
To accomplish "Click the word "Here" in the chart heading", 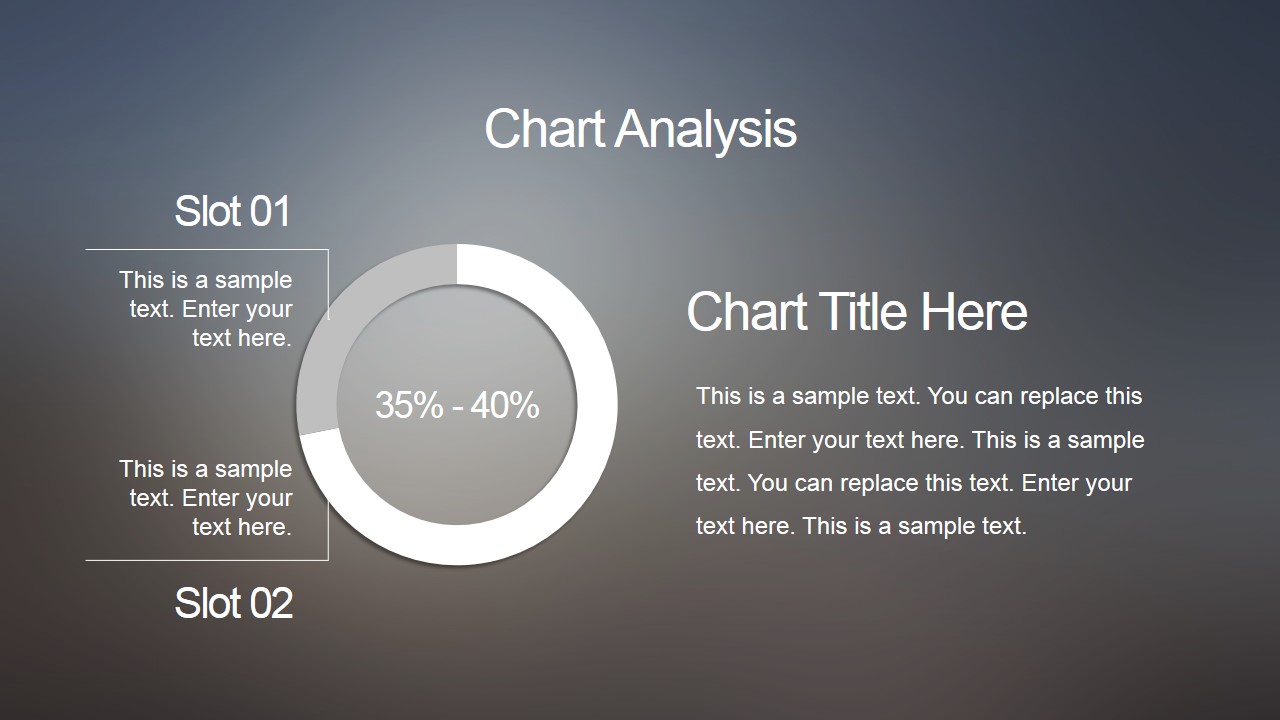I will tap(974, 312).
